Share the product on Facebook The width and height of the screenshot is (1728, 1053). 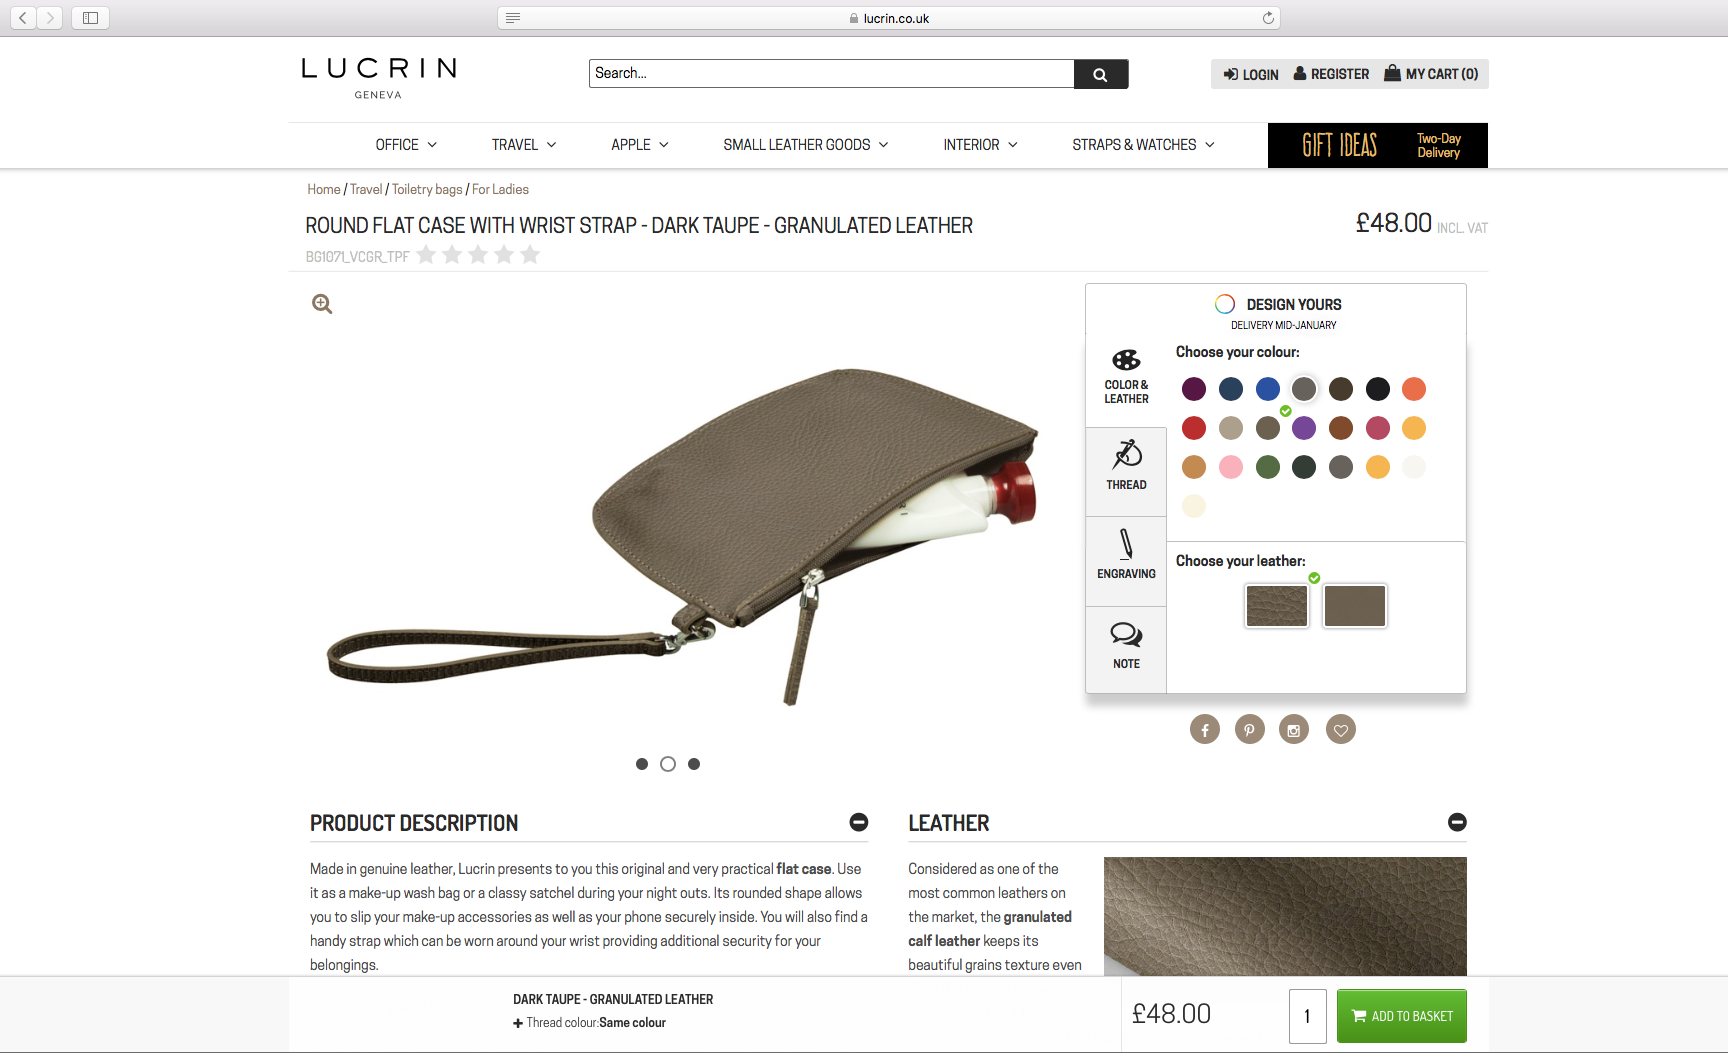coord(1205,730)
